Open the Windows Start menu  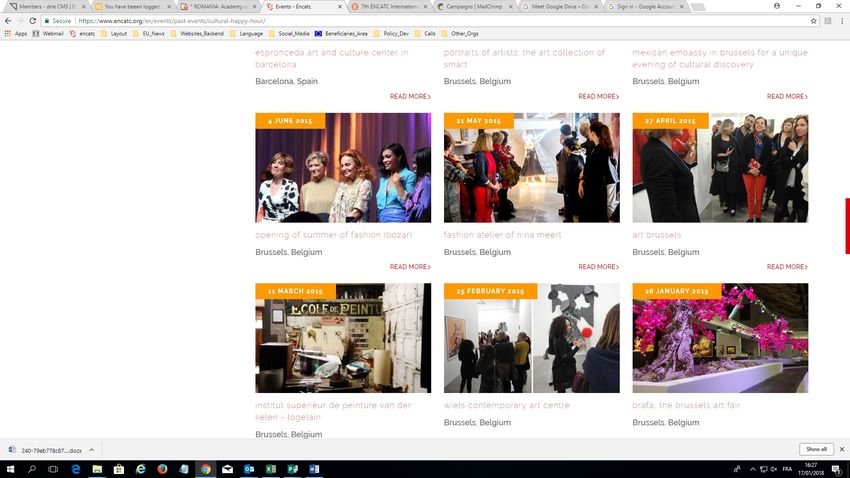click(x=10, y=469)
